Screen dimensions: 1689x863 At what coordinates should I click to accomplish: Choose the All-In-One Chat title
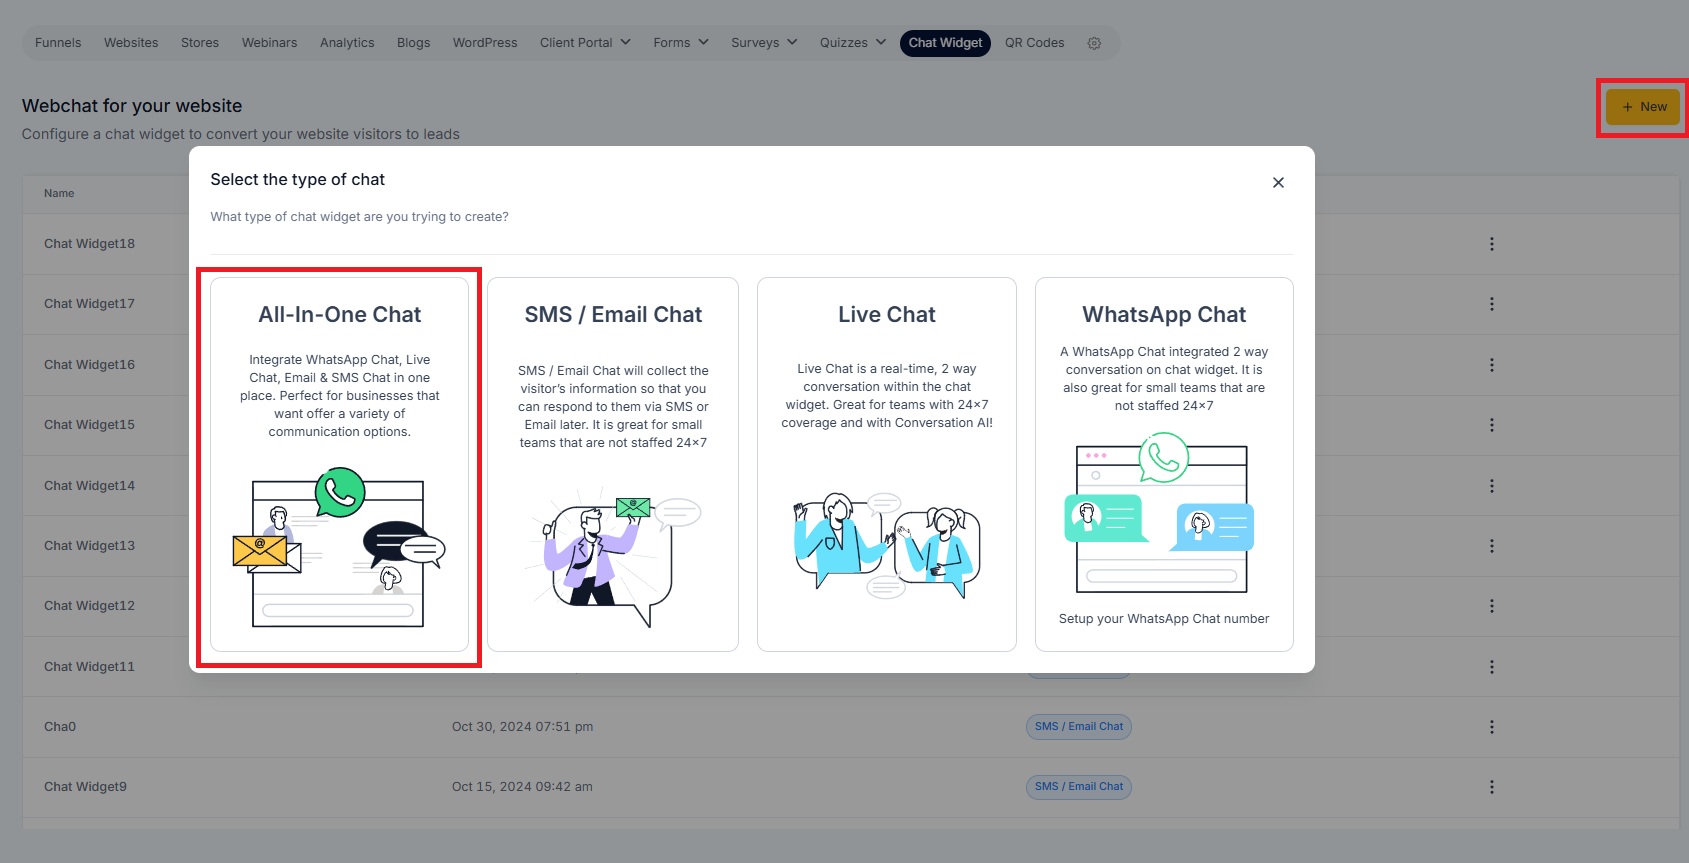pyautogui.click(x=340, y=314)
